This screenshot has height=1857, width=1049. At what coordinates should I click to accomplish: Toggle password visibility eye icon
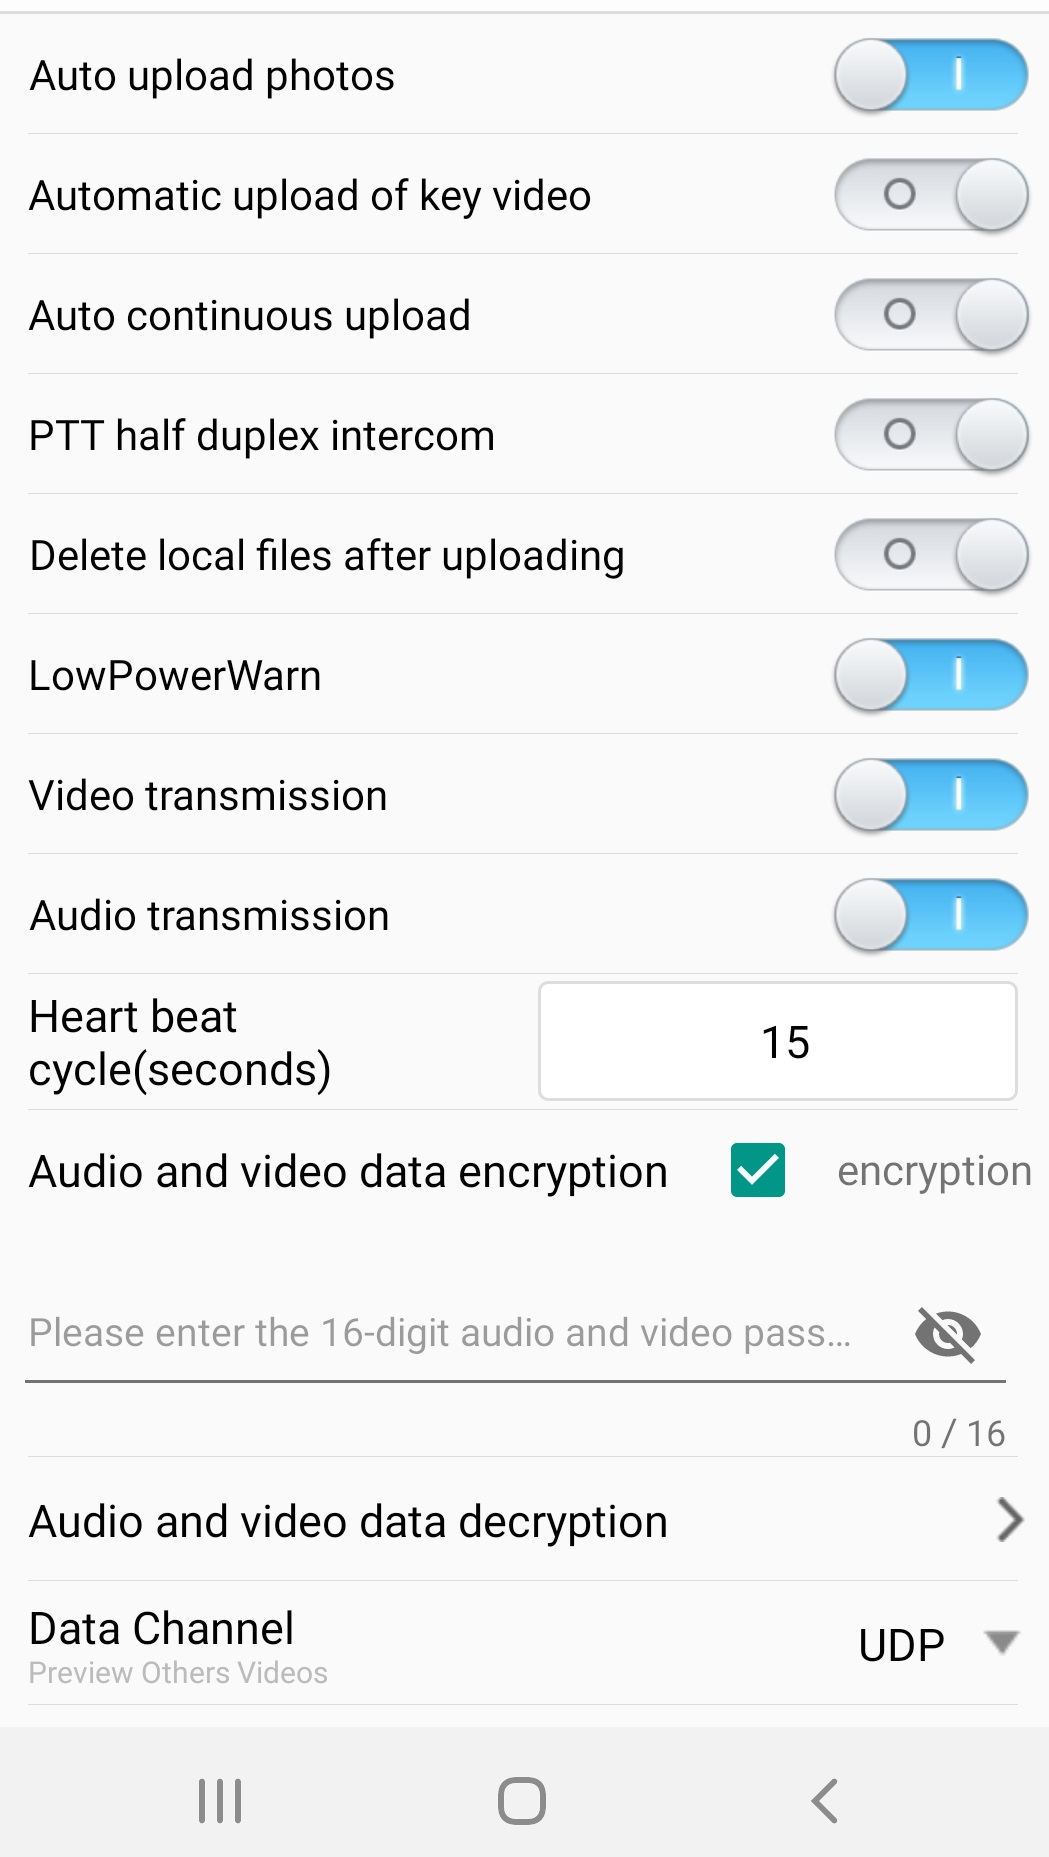947,1333
